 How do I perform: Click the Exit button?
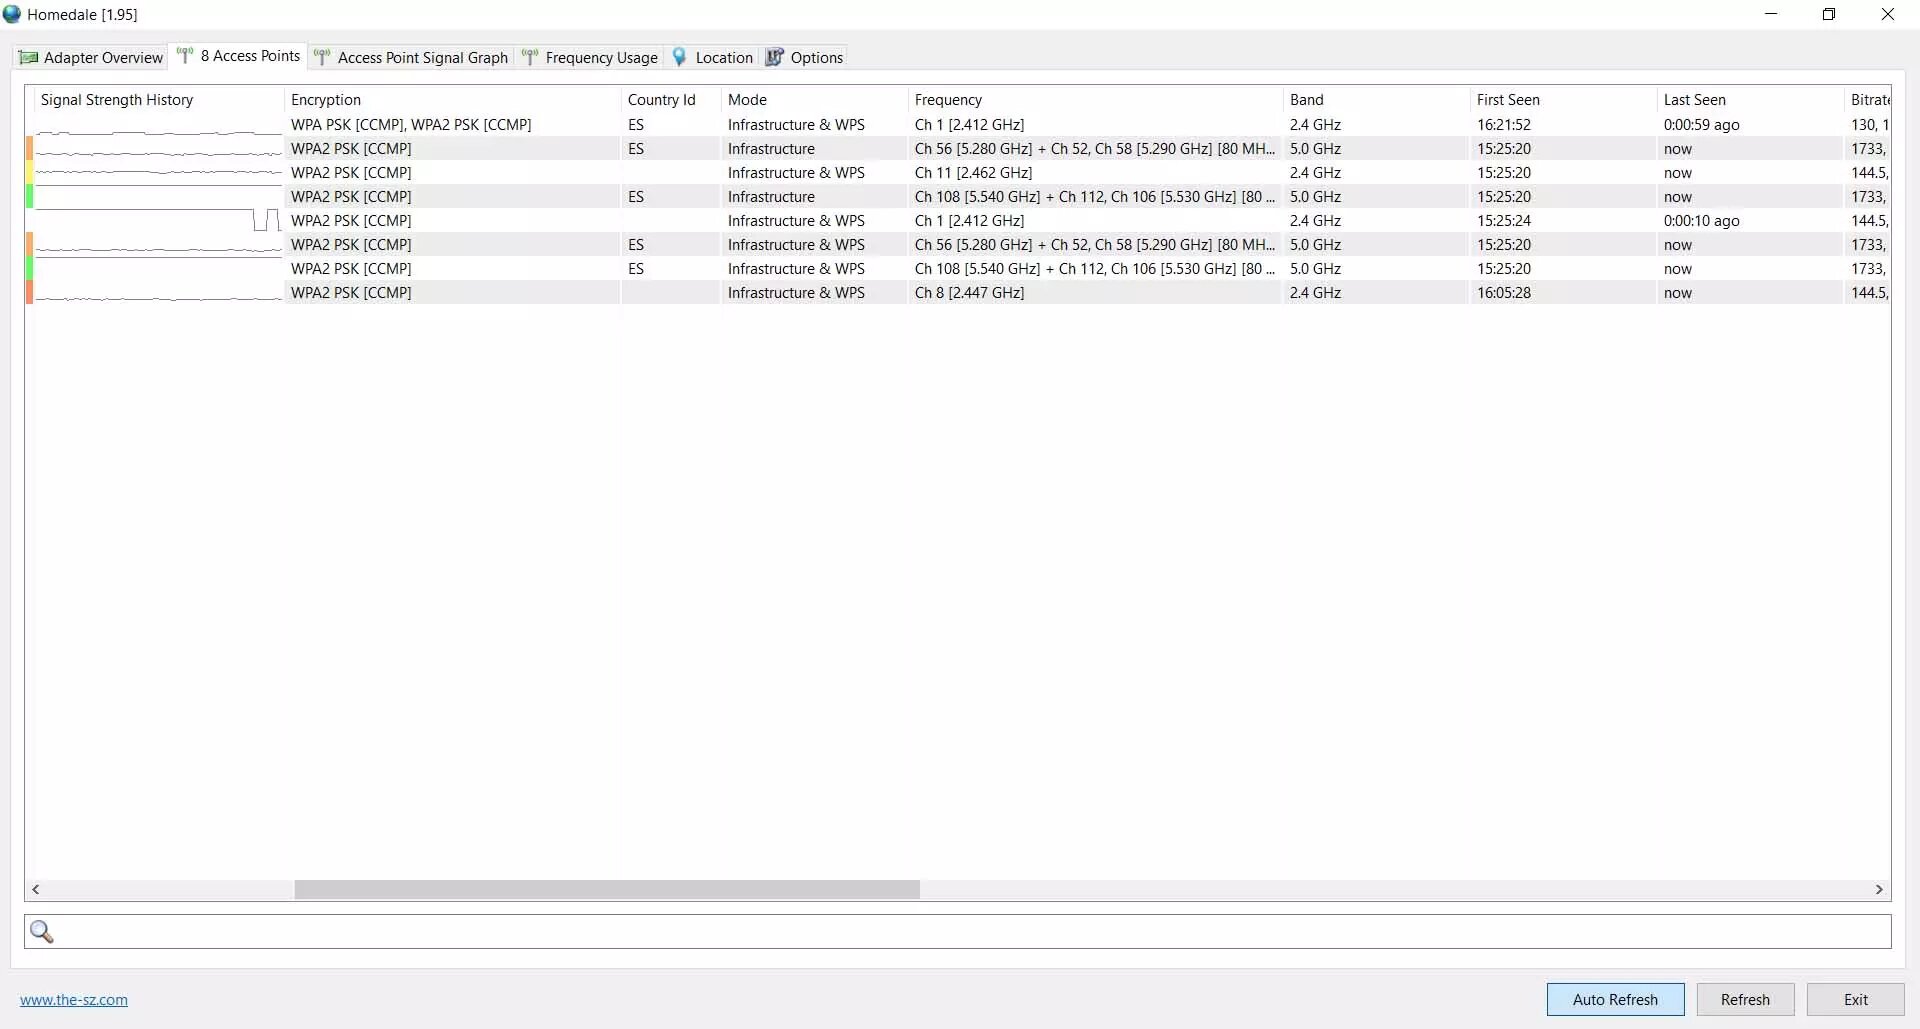[x=1855, y=999]
